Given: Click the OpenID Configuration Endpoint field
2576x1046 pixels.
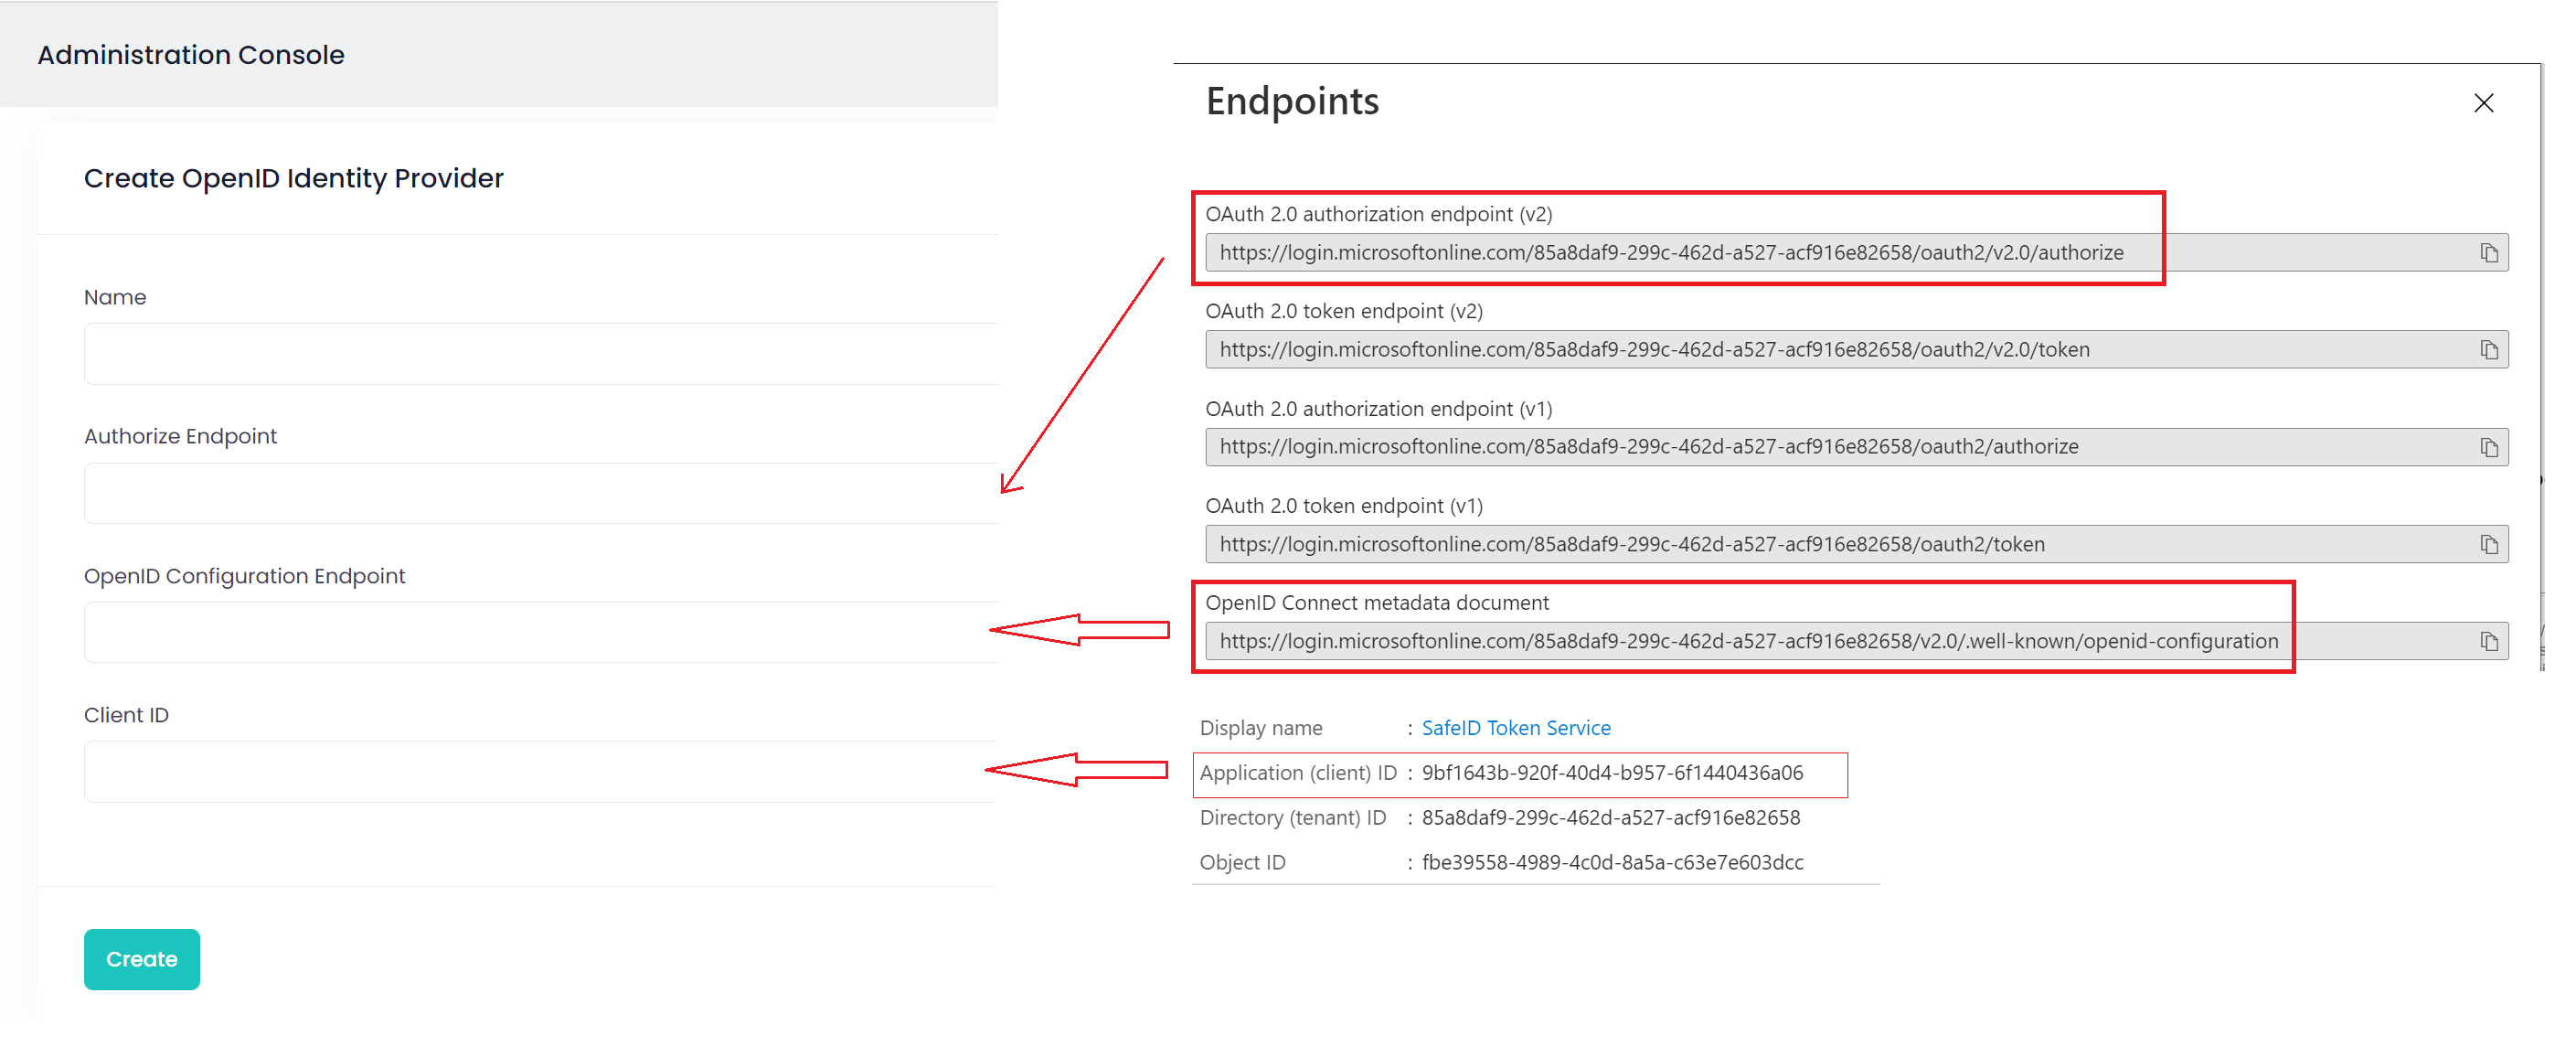Looking at the screenshot, I should click(x=540, y=632).
